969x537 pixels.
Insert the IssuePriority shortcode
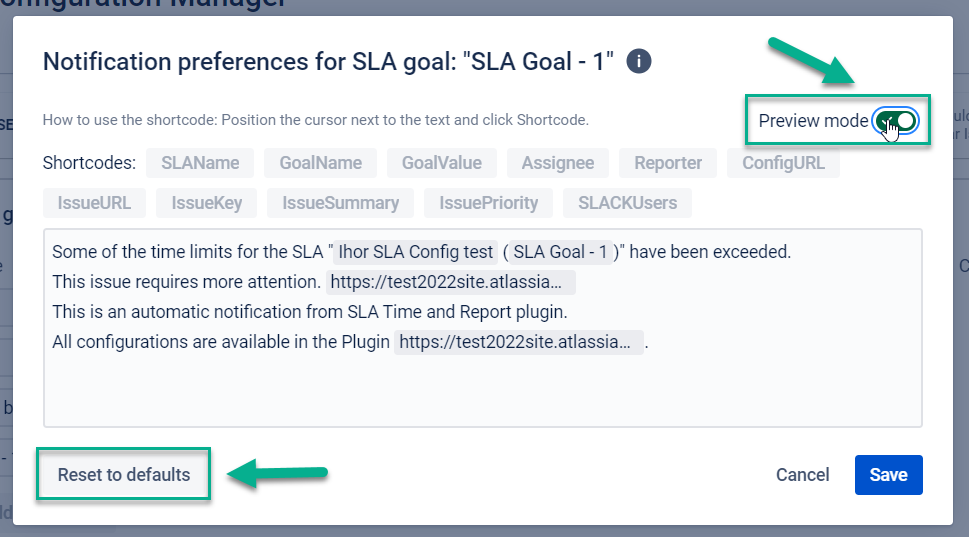(x=488, y=203)
